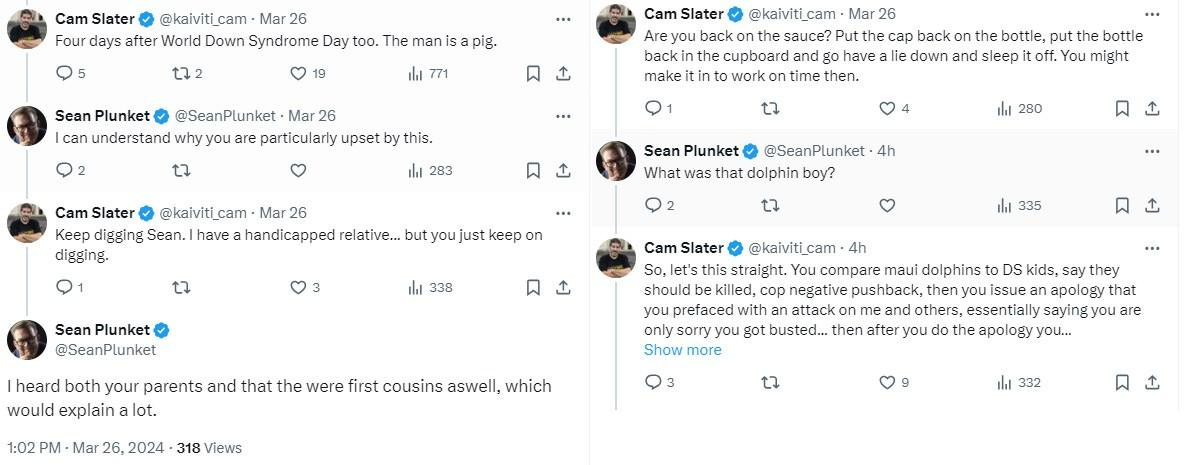1184x465 pixels.
Task: Share the 'dolphin boy' tweet
Action: [x=1152, y=205]
